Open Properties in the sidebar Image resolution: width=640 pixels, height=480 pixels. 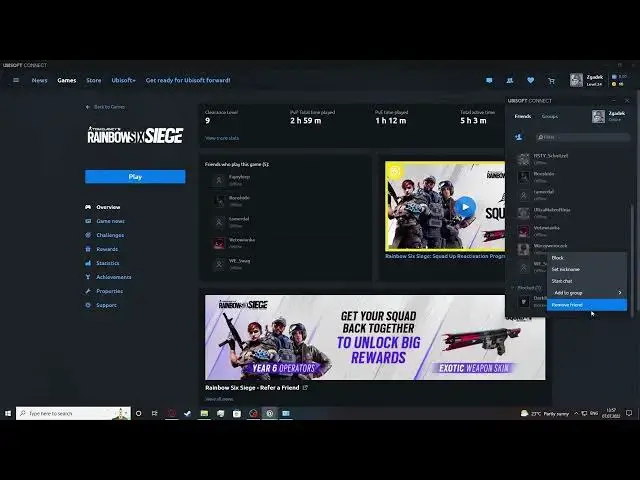(x=109, y=291)
